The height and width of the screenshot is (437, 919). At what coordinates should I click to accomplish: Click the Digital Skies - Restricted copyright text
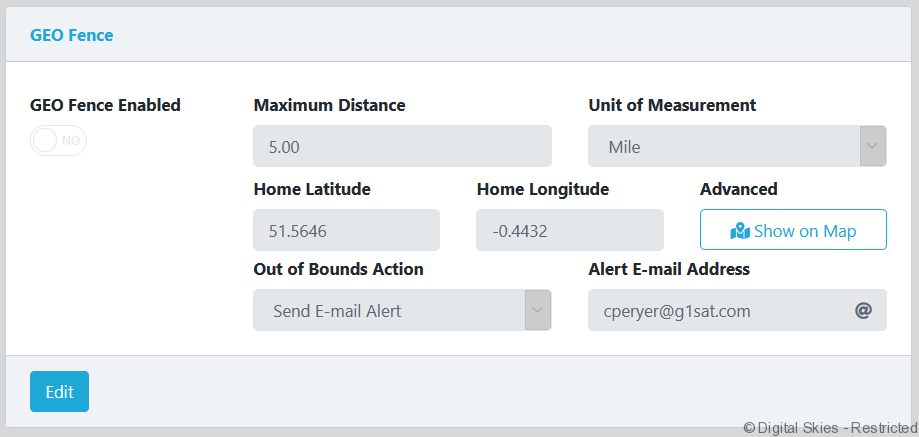830,427
